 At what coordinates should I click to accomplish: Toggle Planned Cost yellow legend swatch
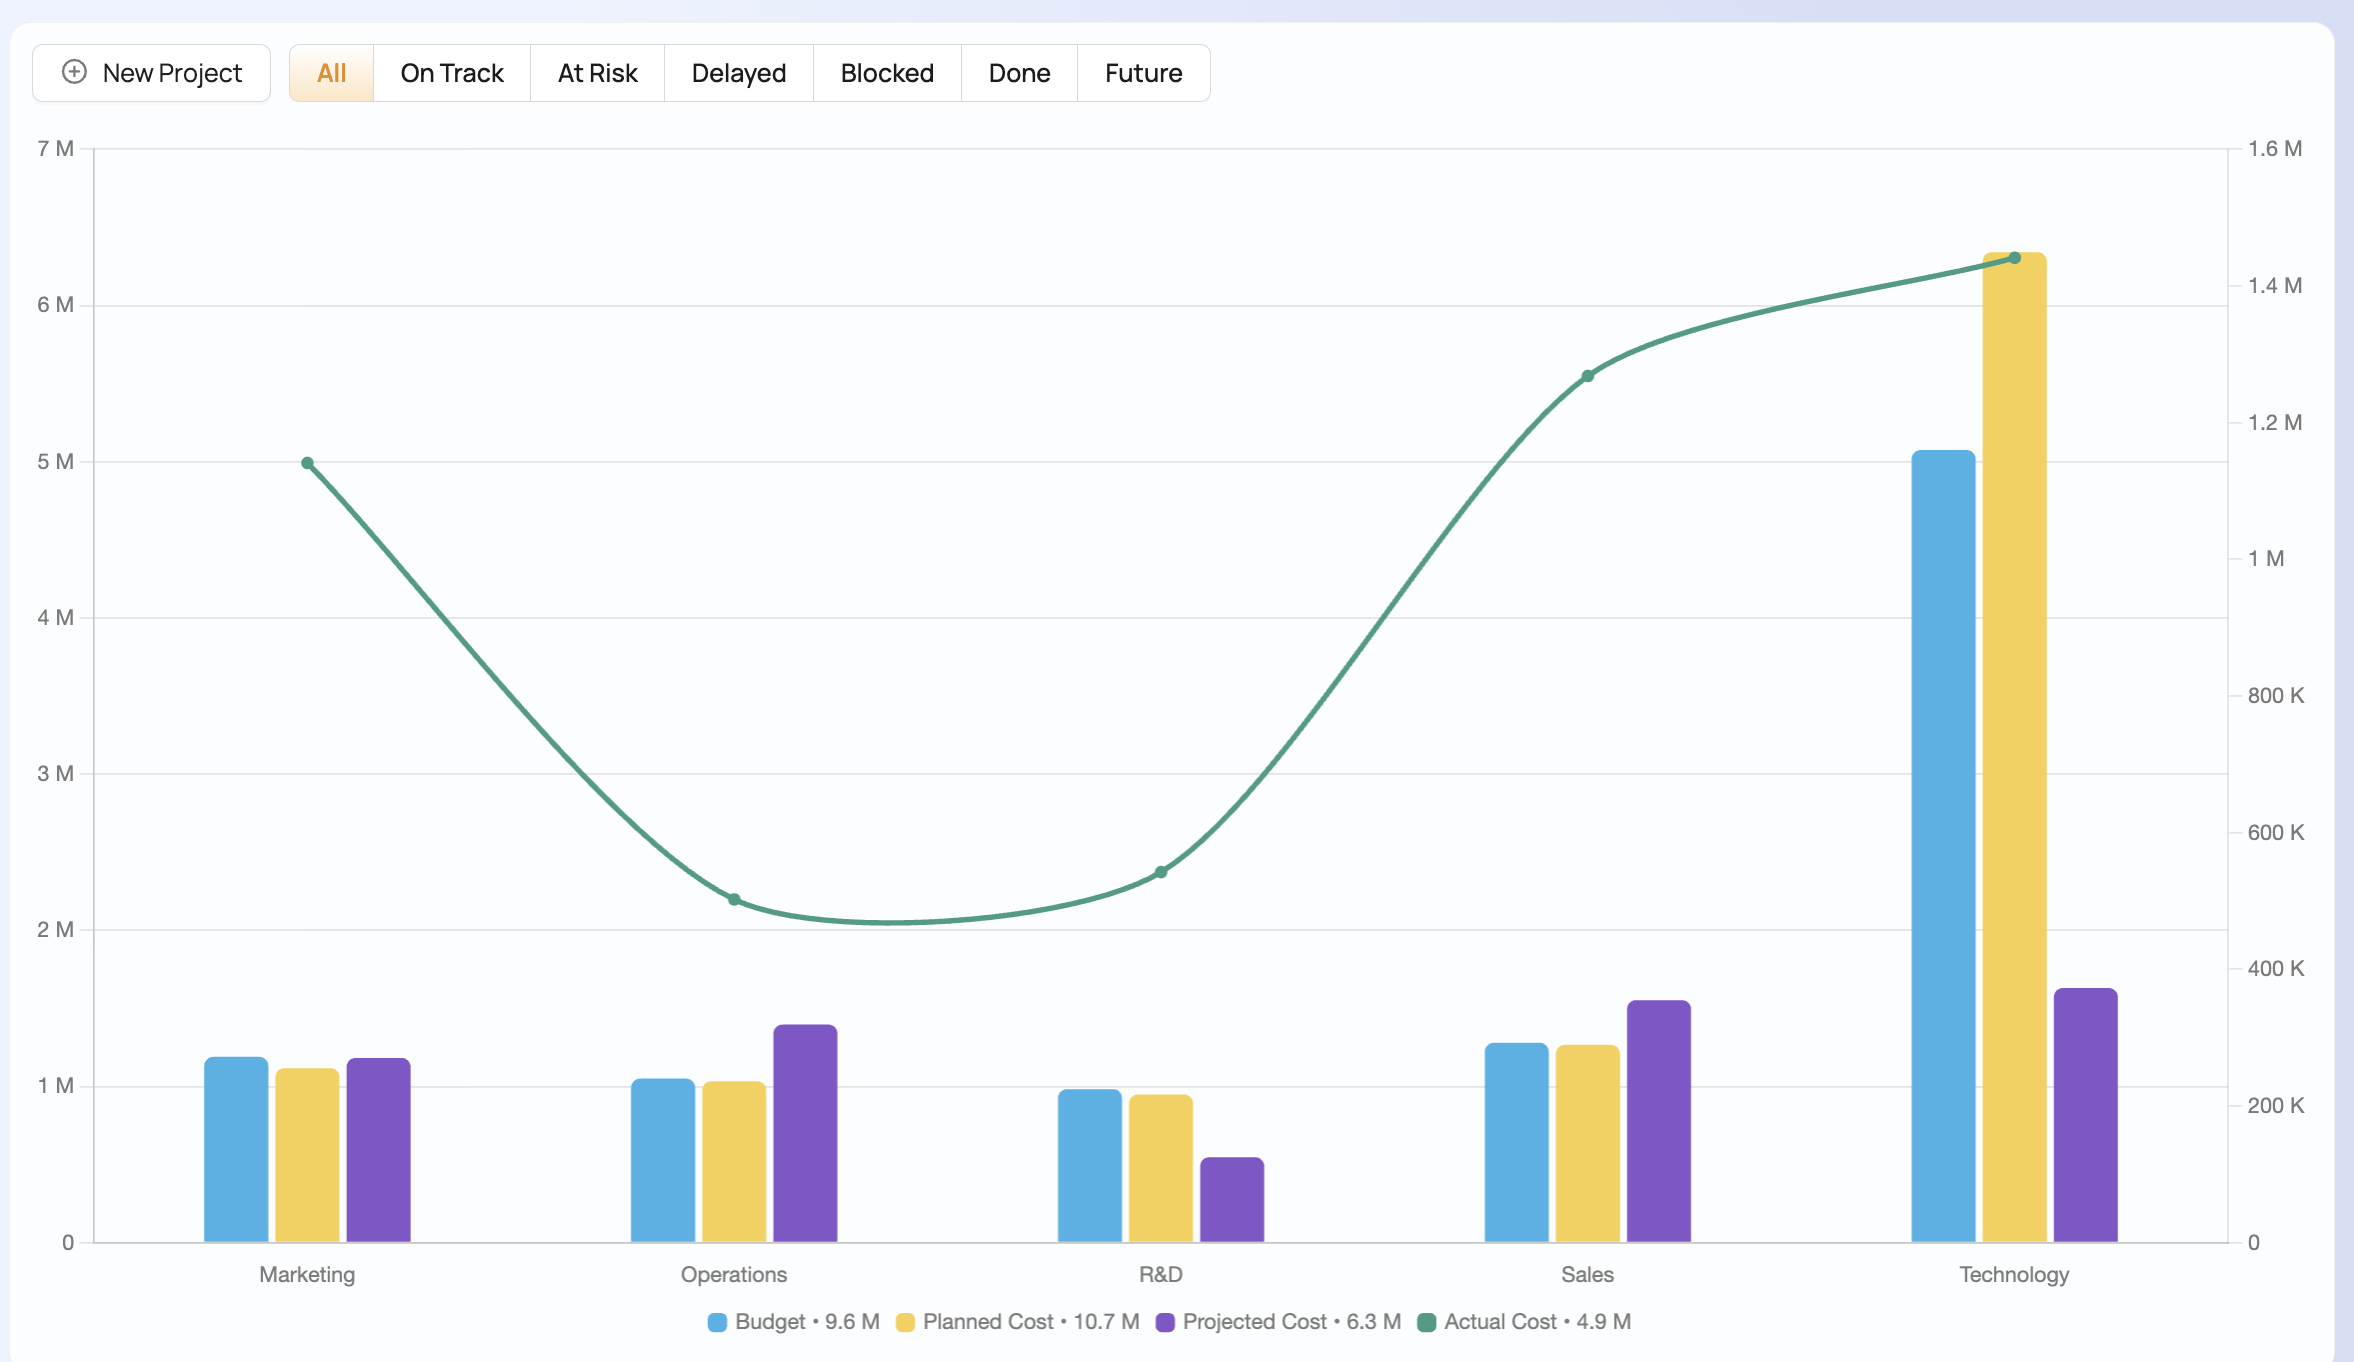click(905, 1322)
